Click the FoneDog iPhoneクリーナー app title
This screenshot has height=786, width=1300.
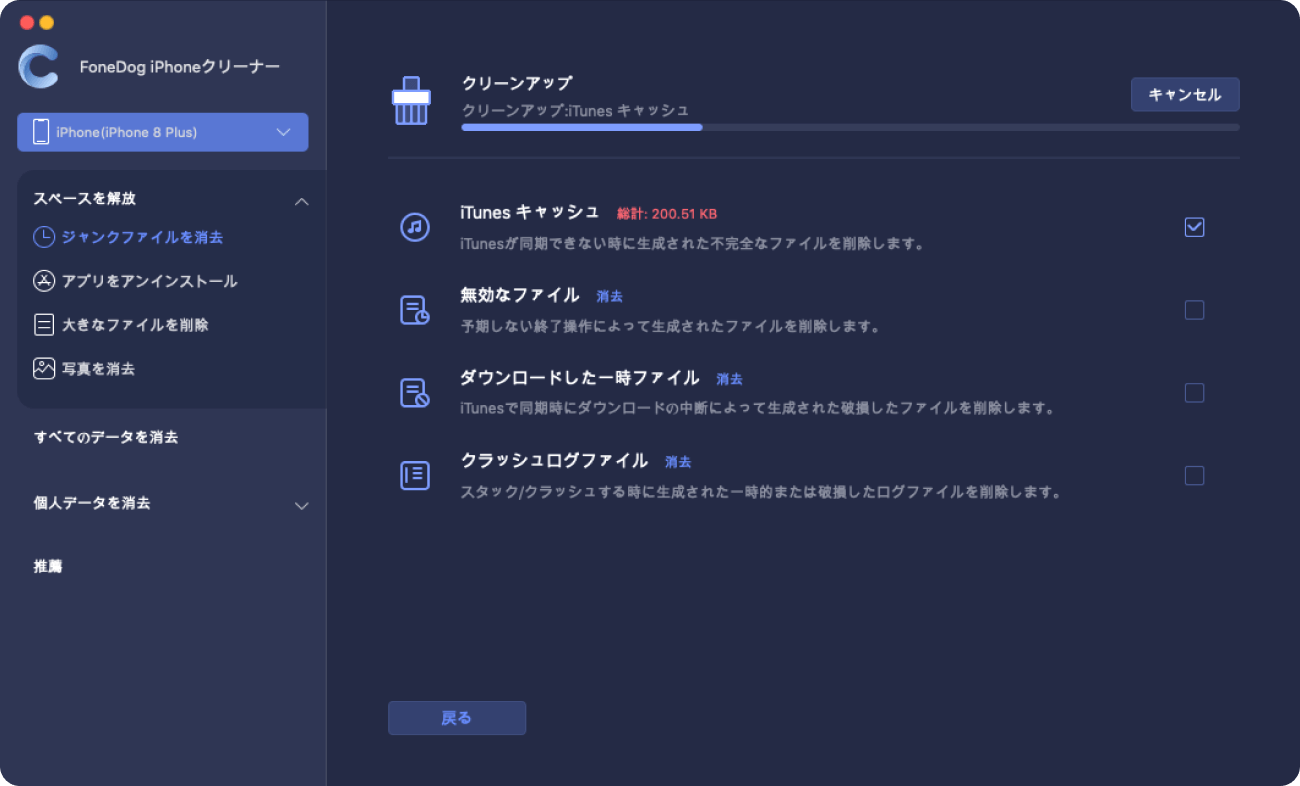tap(180, 67)
